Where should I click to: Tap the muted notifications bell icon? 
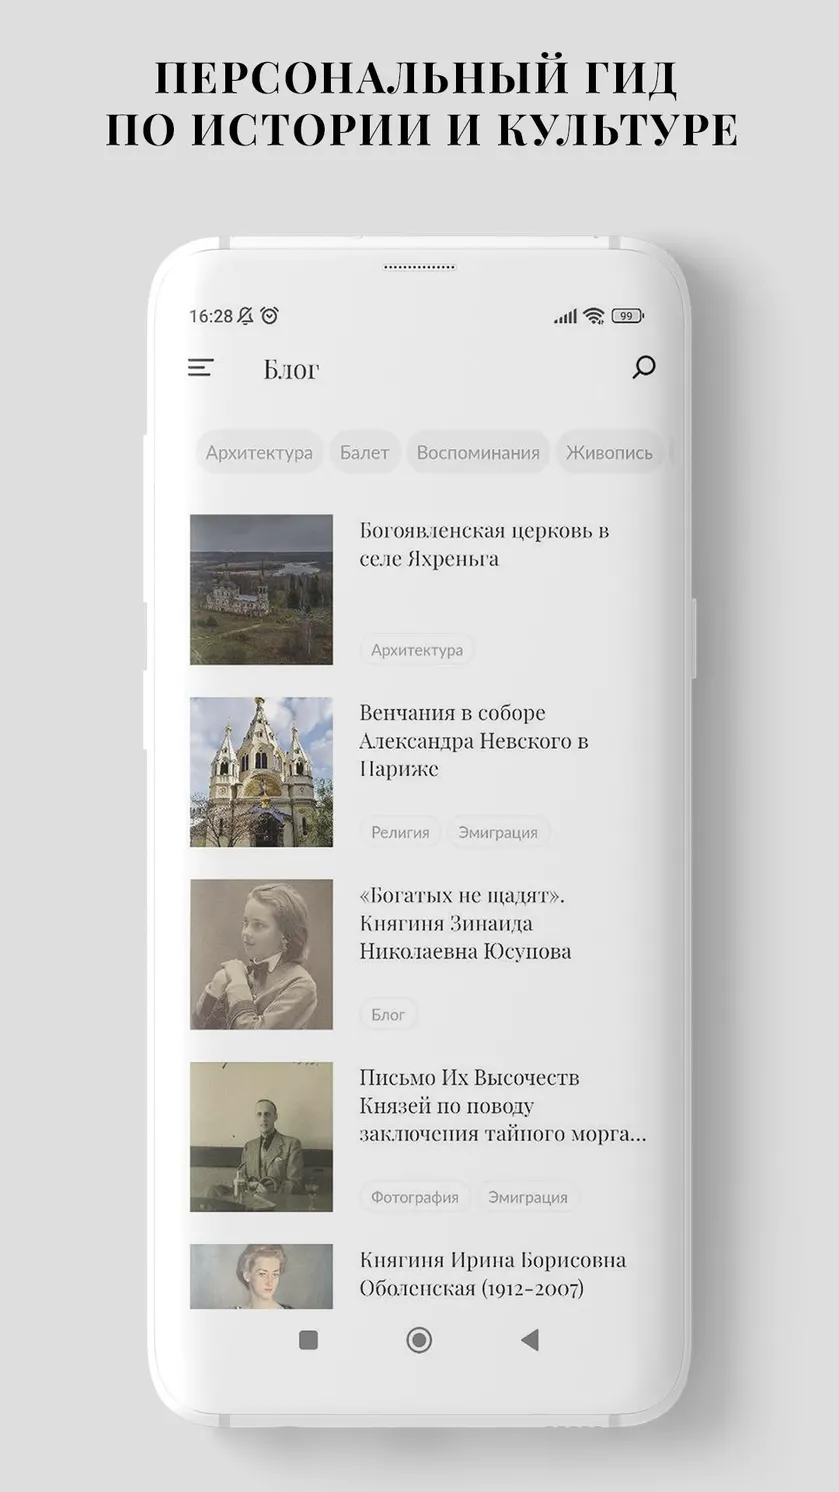[x=246, y=316]
